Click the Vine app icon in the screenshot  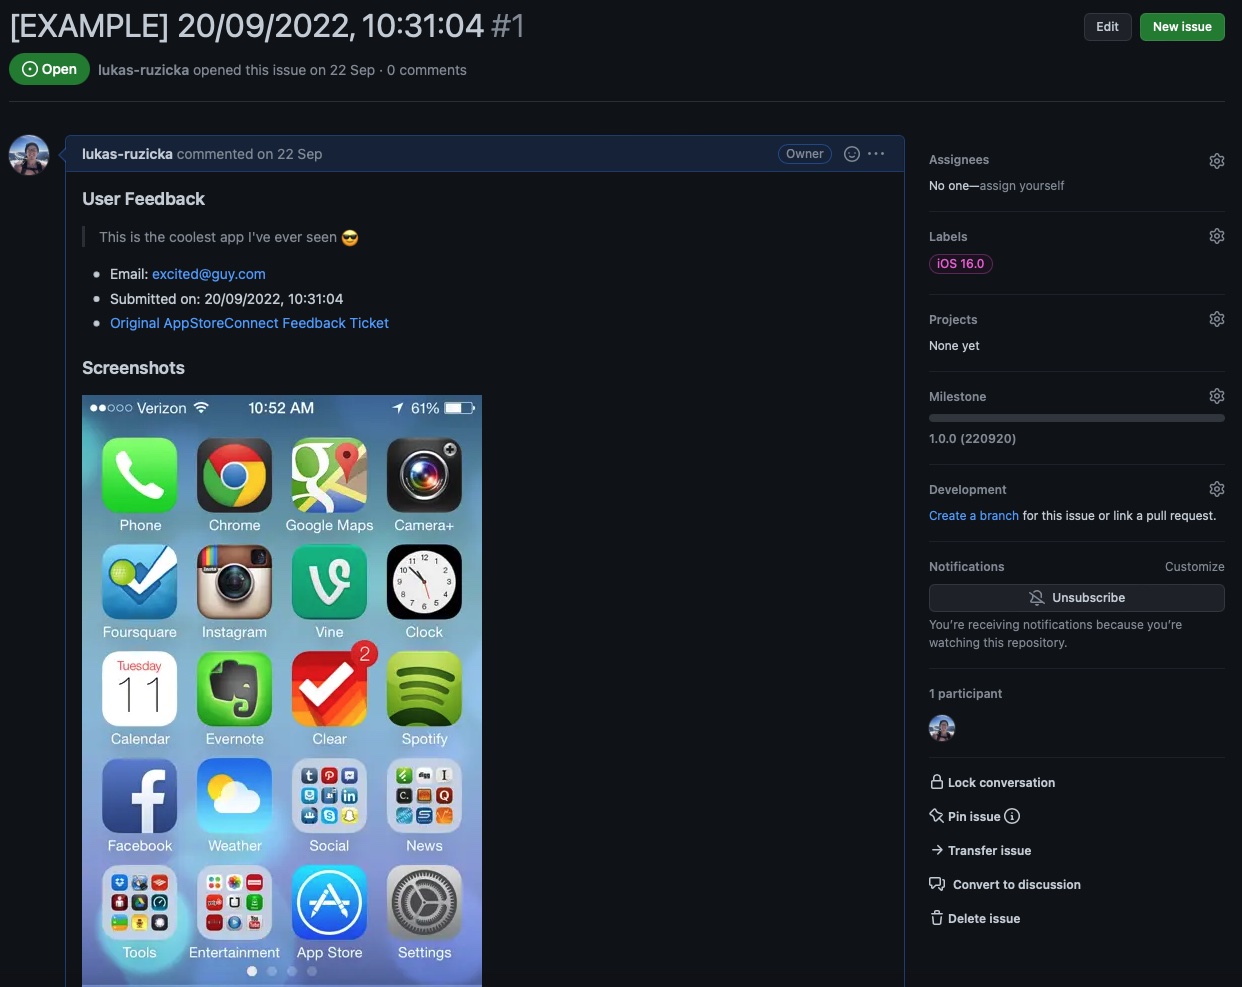[329, 582]
